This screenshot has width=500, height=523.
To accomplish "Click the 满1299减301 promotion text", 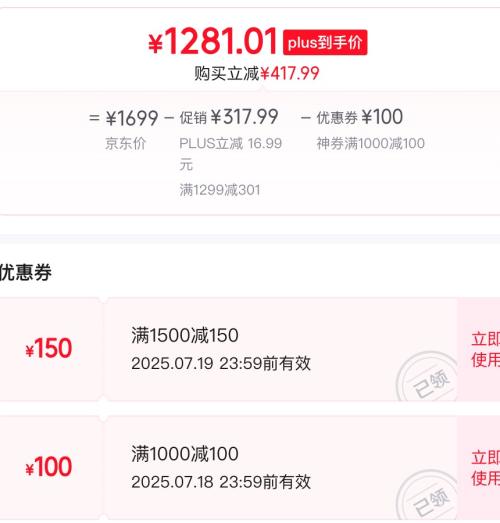I will point(220,190).
